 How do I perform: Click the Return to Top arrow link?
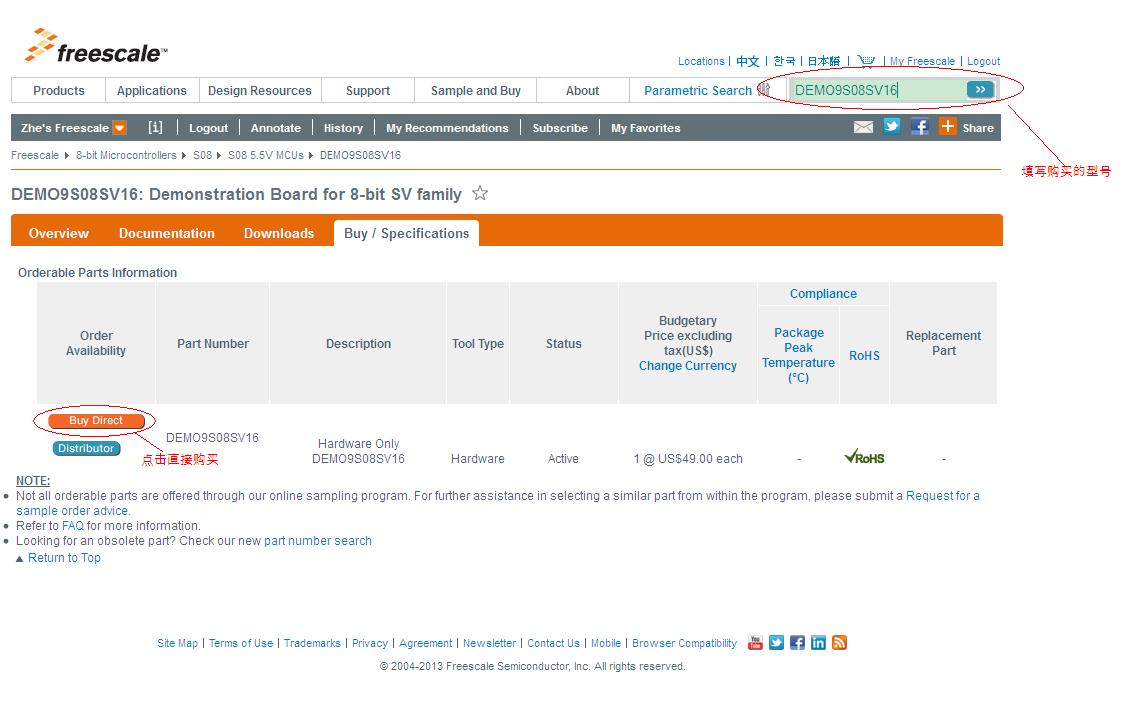tap(58, 558)
